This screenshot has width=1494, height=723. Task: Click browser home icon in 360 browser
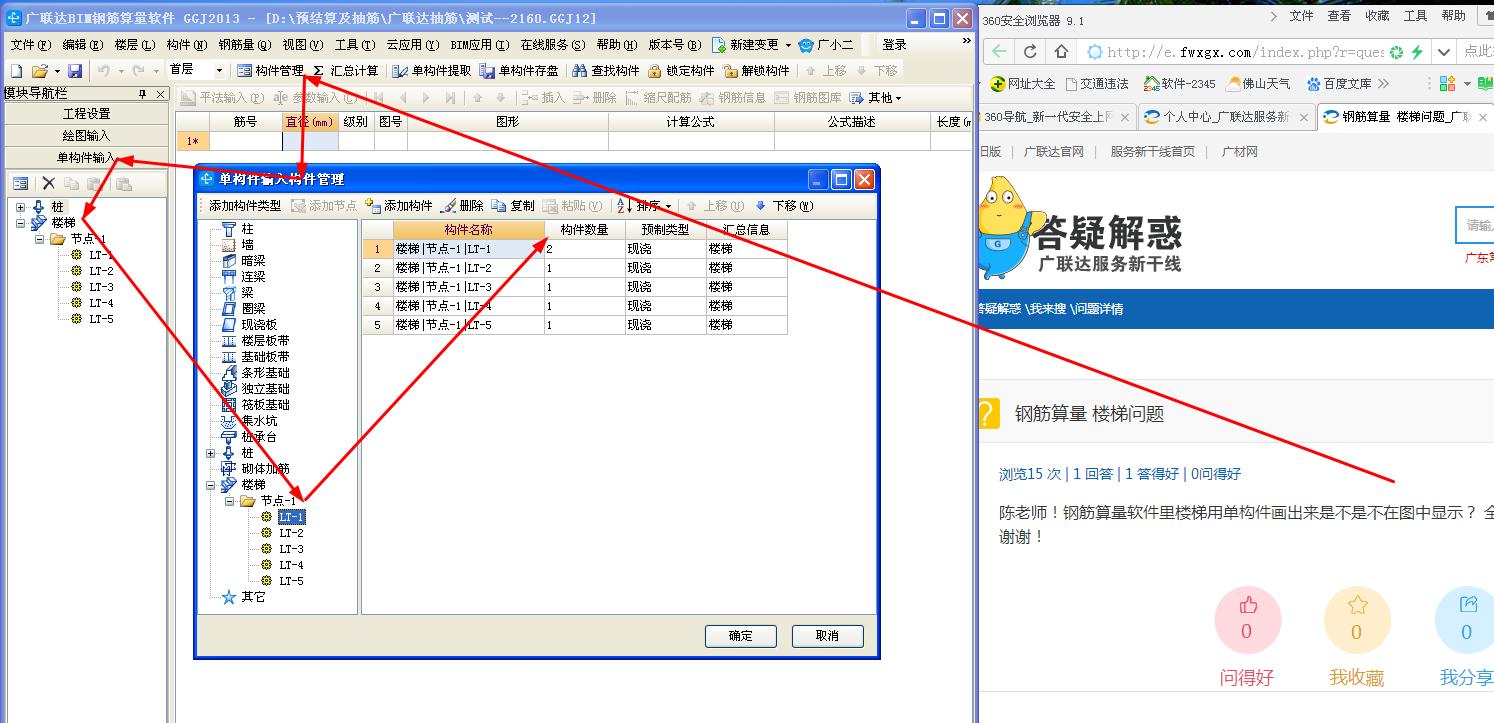pyautogui.click(x=1061, y=52)
